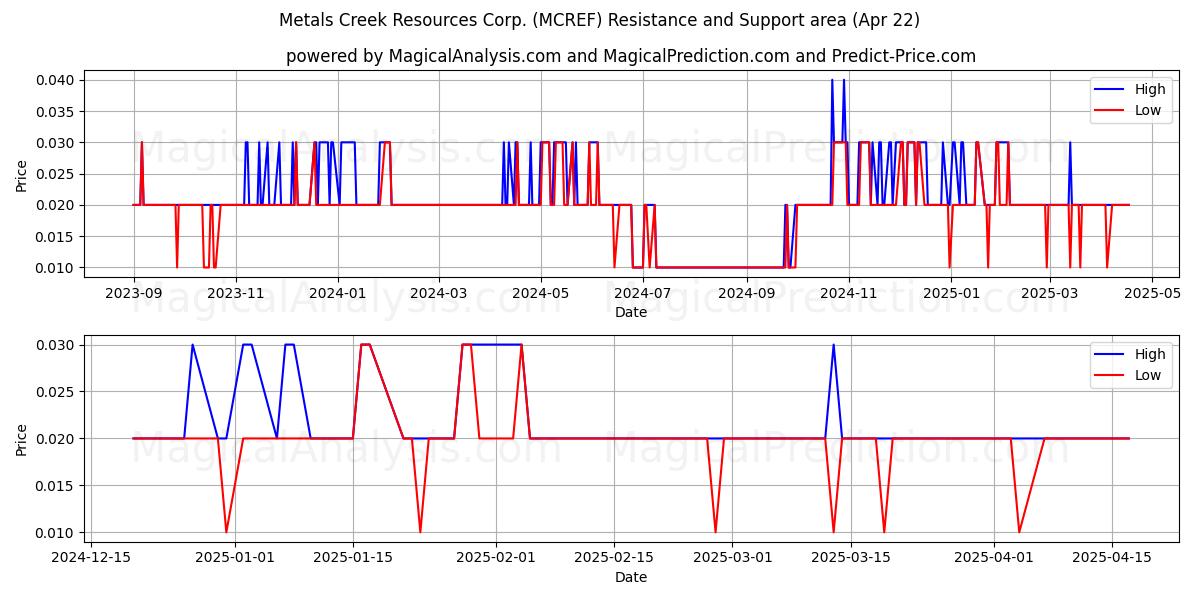Click the 0.035 tick on top chart
This screenshot has width=1200, height=600.
click(x=56, y=111)
